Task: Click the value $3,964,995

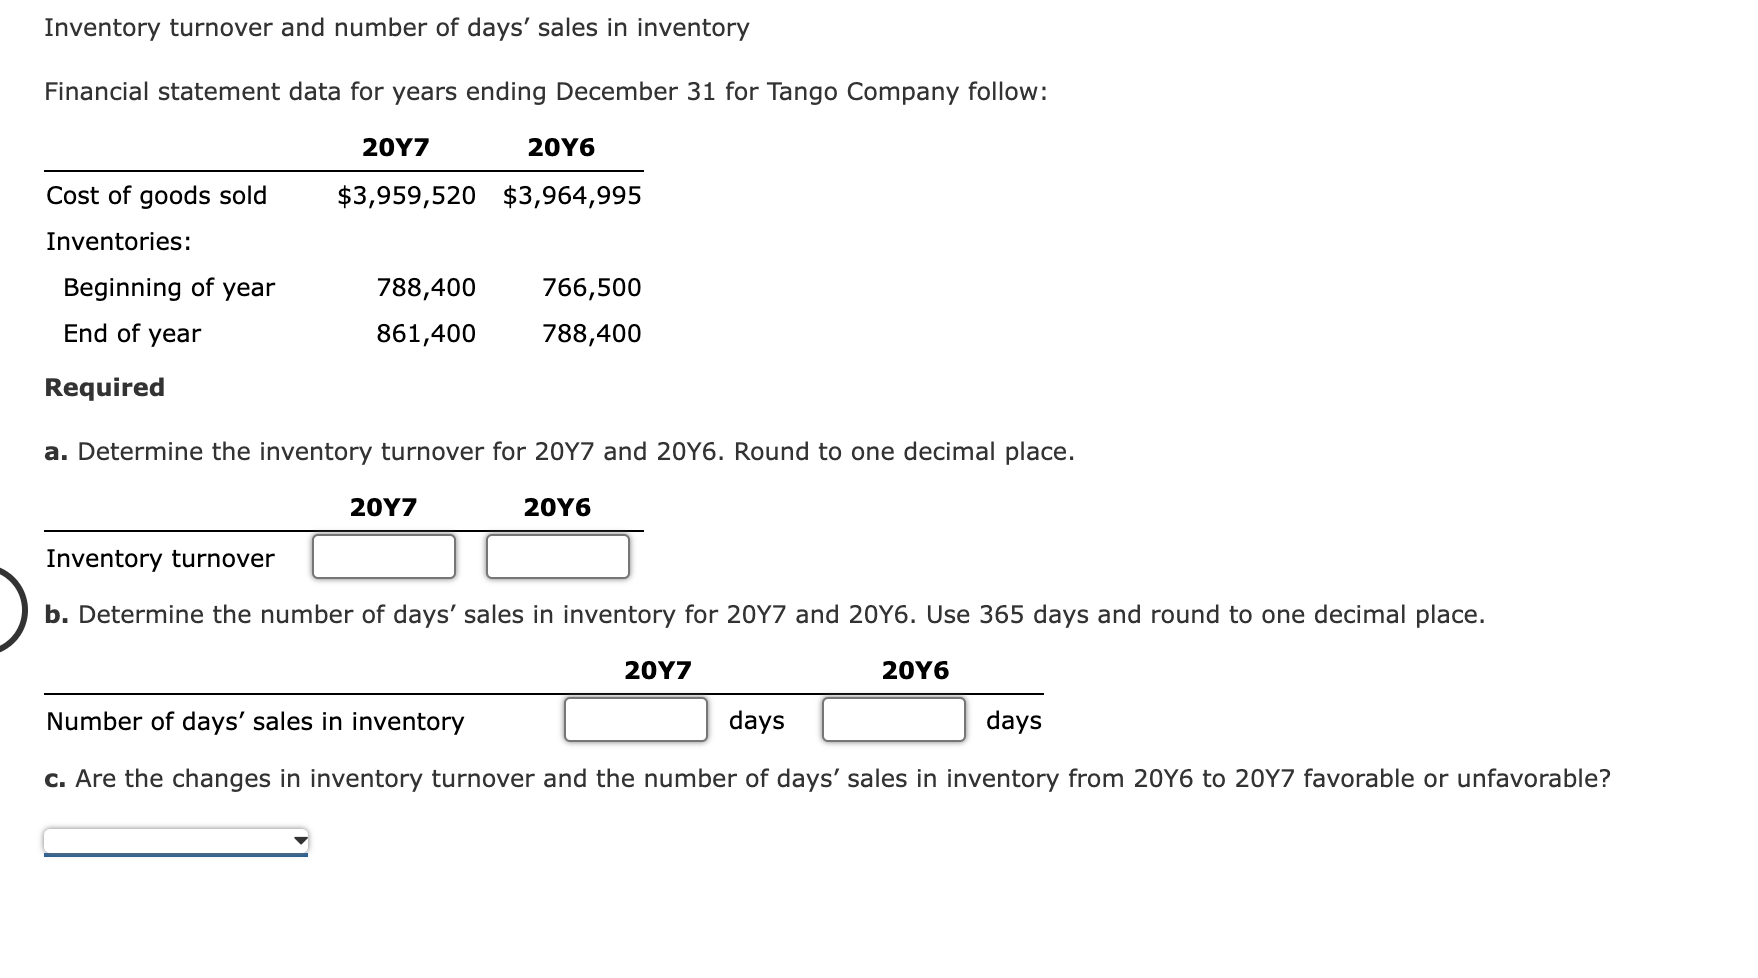Action: coord(572,196)
